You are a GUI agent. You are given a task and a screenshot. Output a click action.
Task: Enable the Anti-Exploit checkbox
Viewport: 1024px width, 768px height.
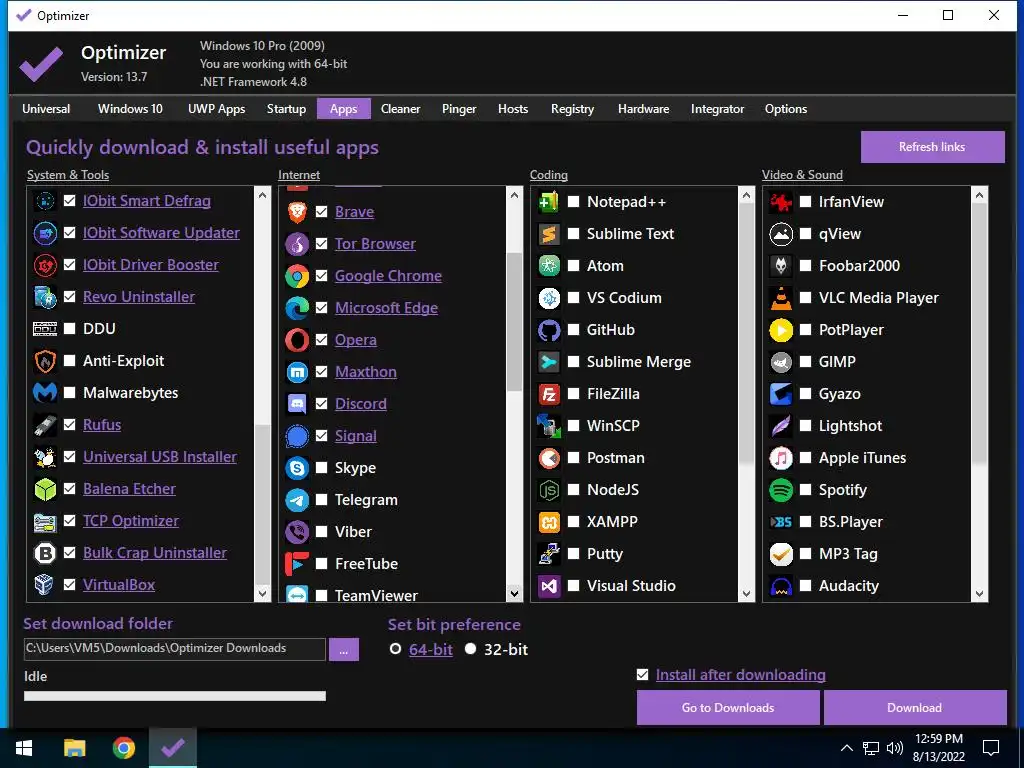point(70,360)
